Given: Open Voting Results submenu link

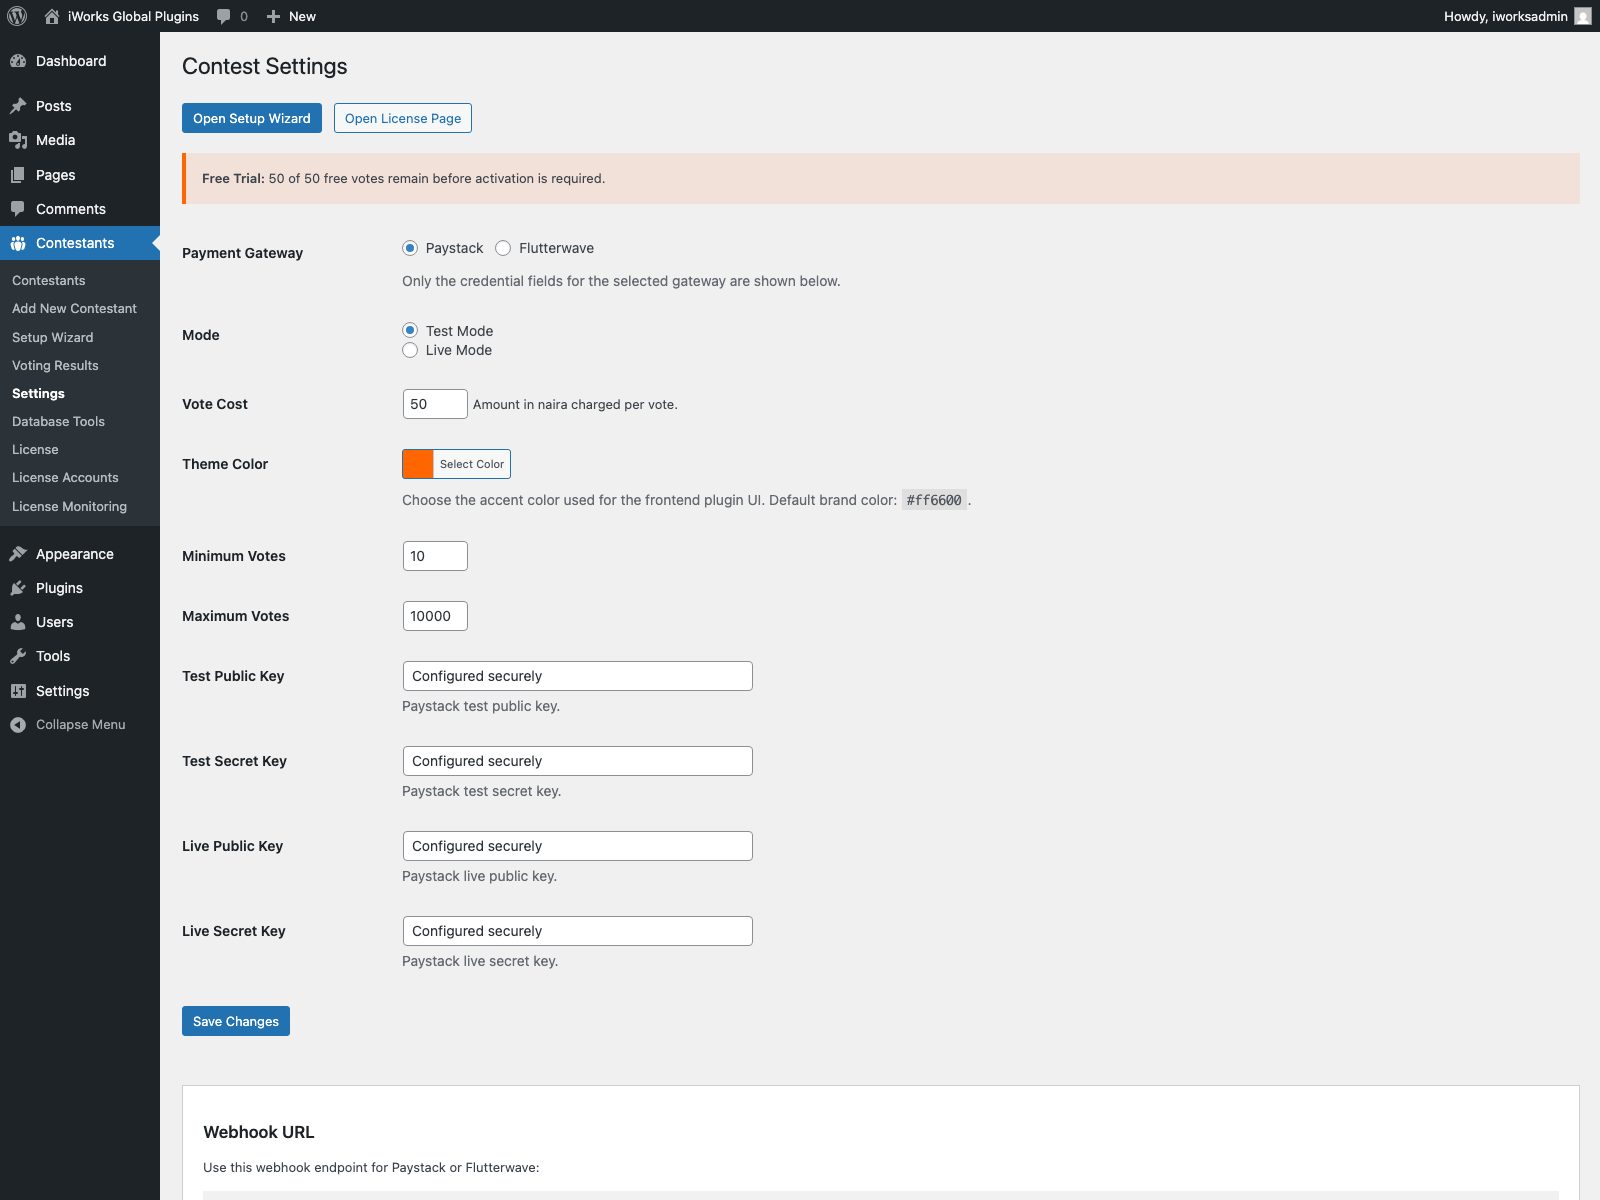Looking at the screenshot, I should (55, 365).
